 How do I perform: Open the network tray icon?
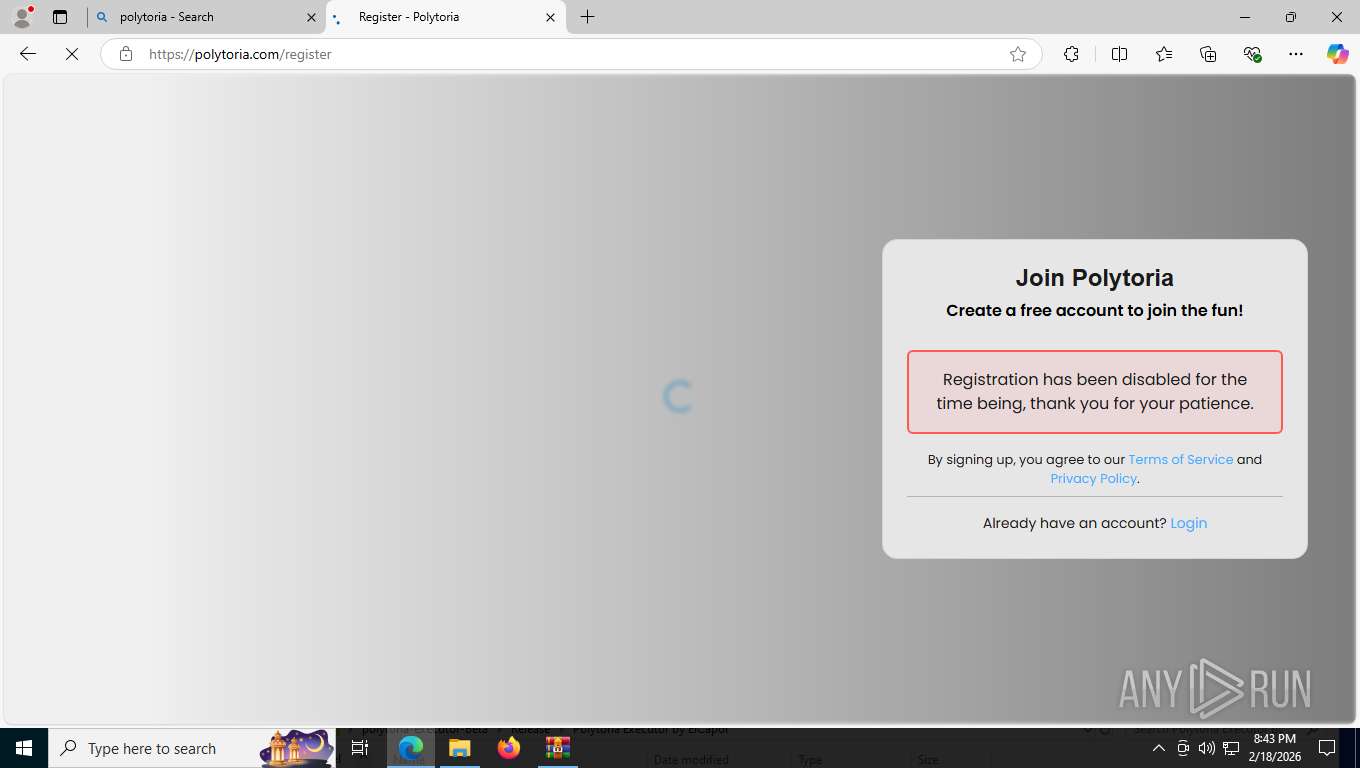point(1231,748)
